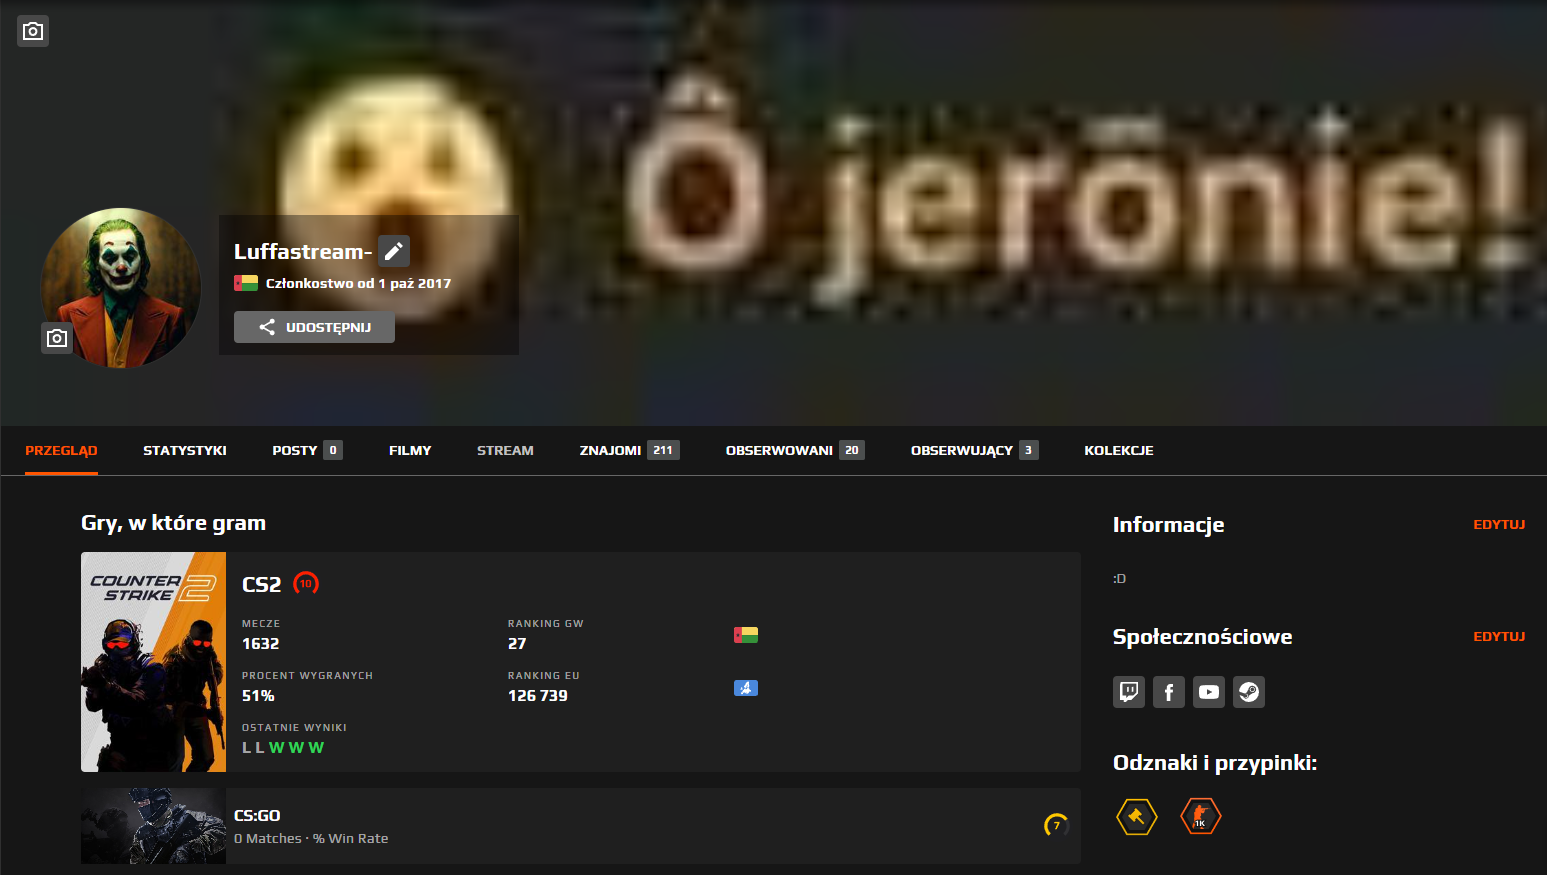Screen dimensions: 1547x875
Task: Click the EU ranking icon
Action: [x=746, y=688]
